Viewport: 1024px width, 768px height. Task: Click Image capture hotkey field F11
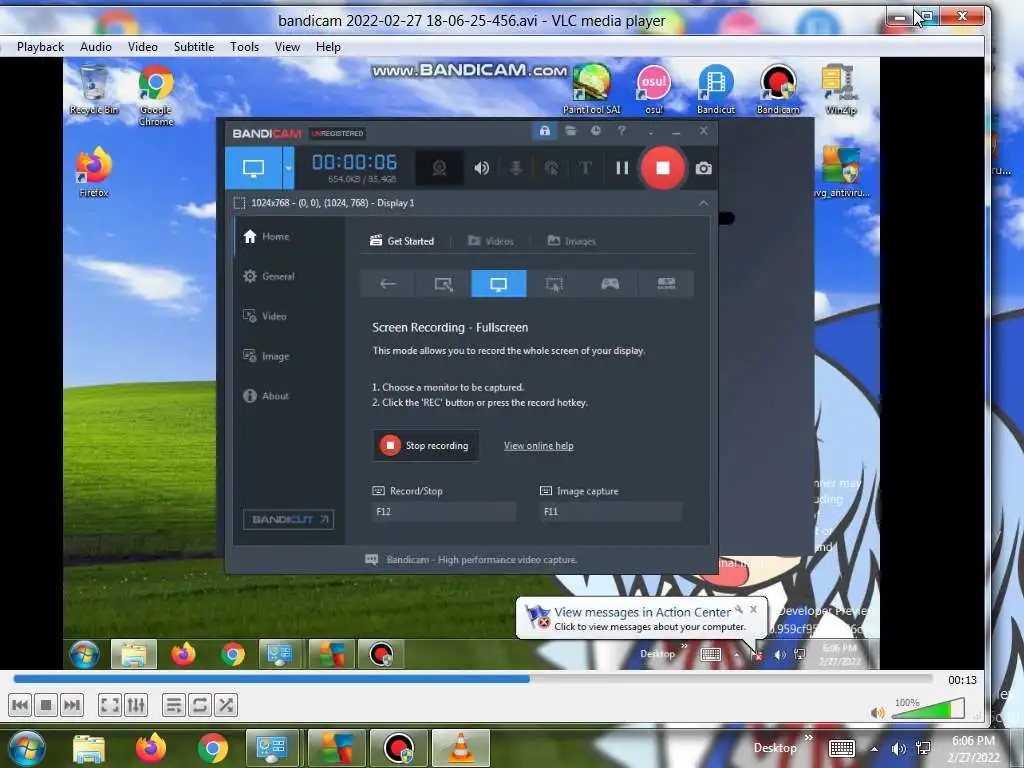(611, 511)
